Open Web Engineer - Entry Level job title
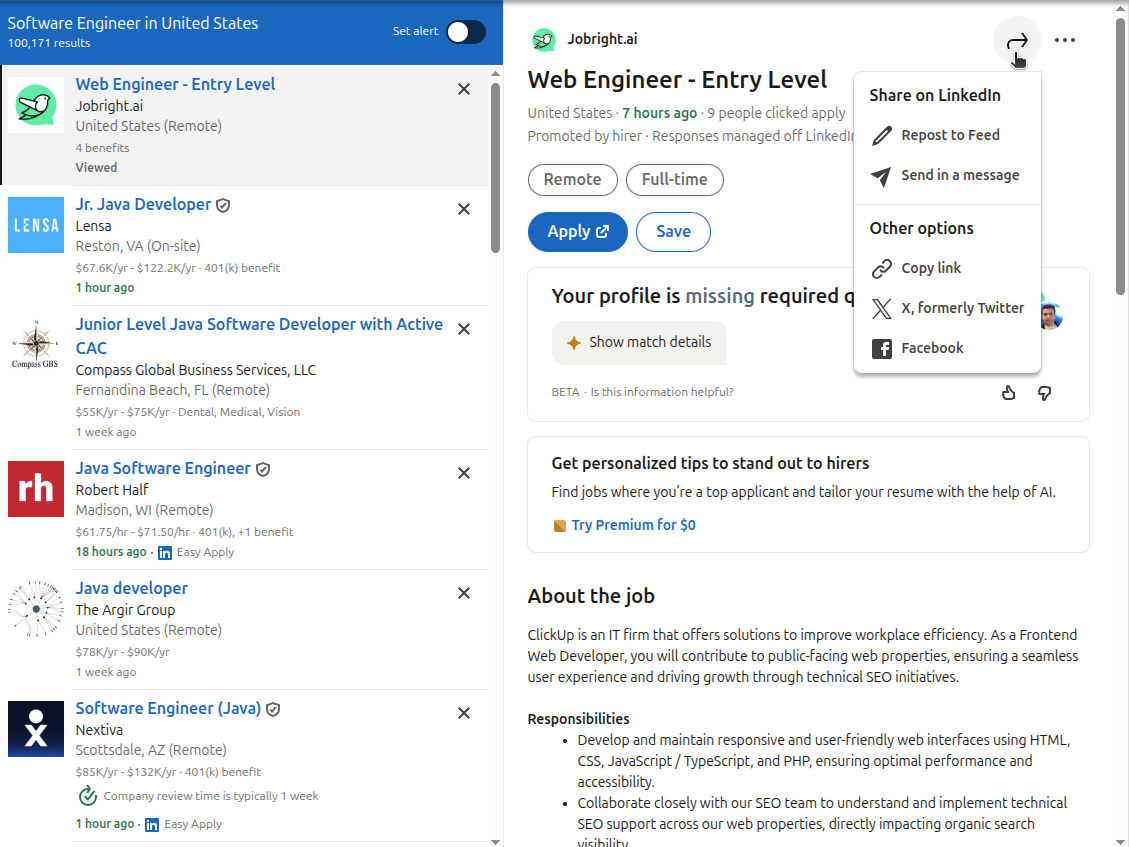 pos(175,84)
